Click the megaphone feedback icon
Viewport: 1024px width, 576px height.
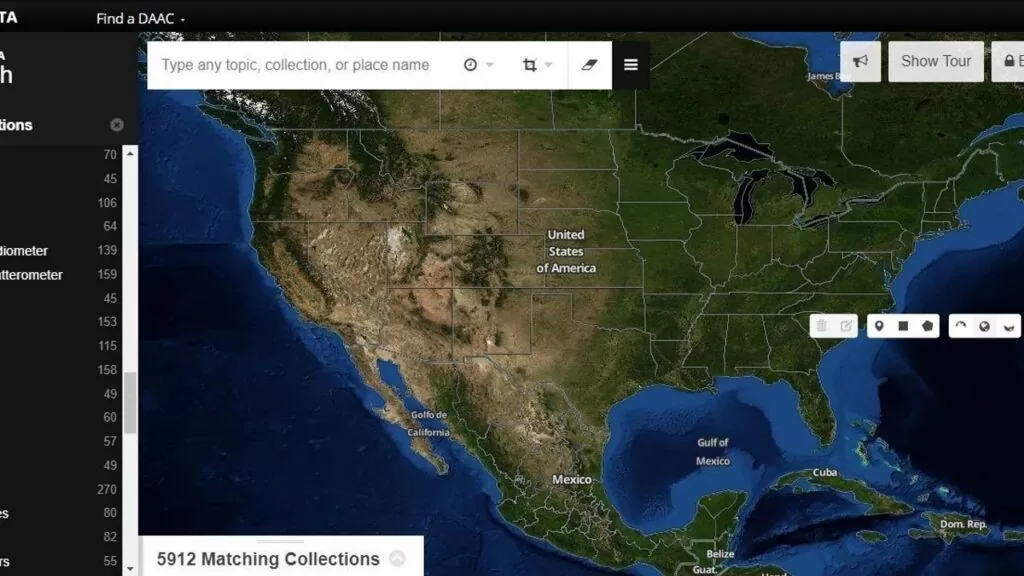860,61
